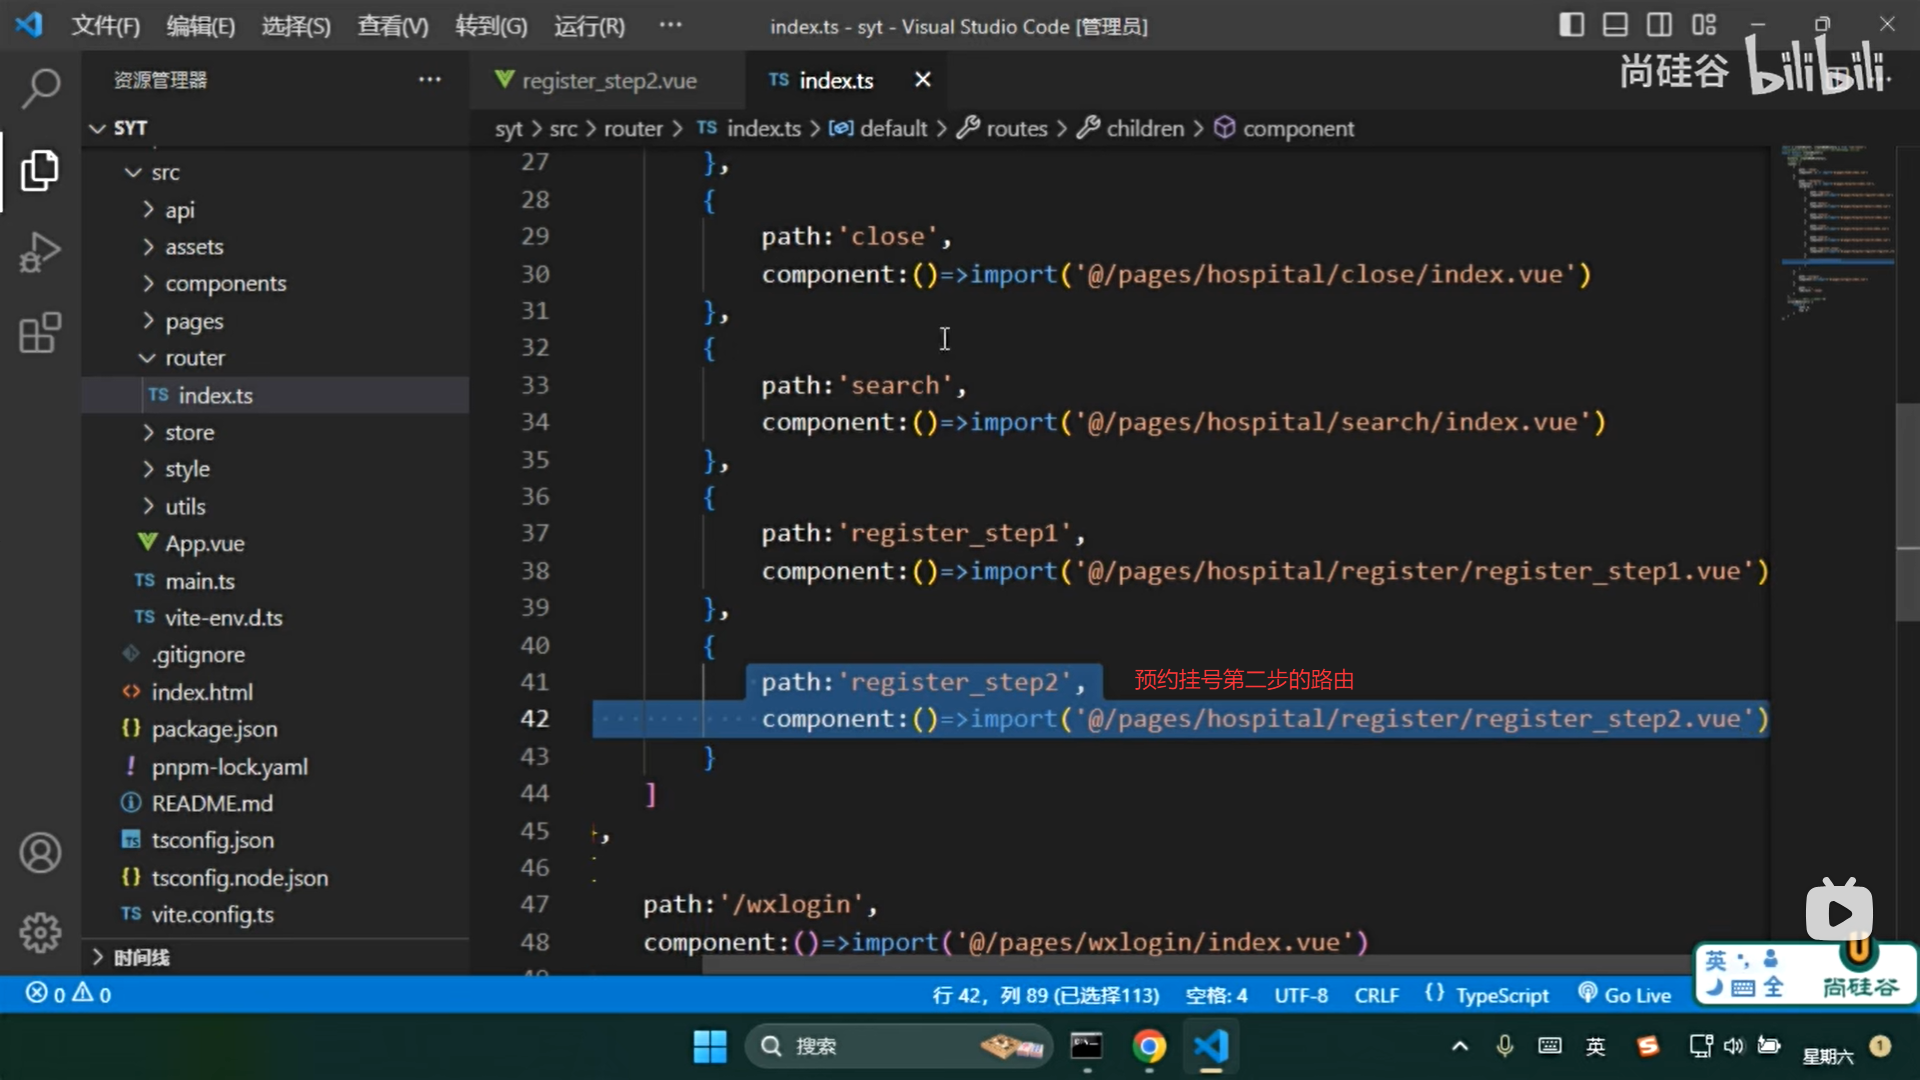Toggle primary sidebar layout button
Viewport: 1920px width, 1080px height.
coord(1571,25)
